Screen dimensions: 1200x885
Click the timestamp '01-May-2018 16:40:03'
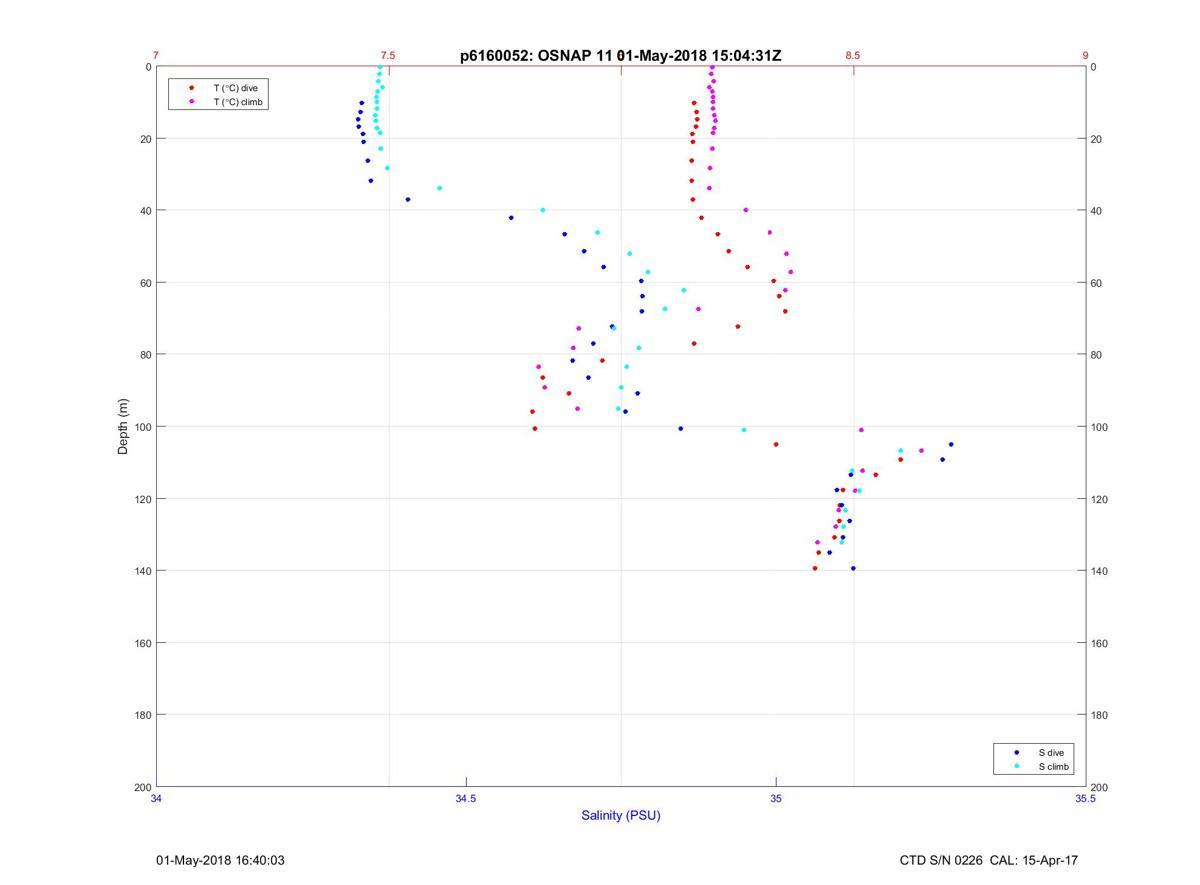[x=220, y=860]
